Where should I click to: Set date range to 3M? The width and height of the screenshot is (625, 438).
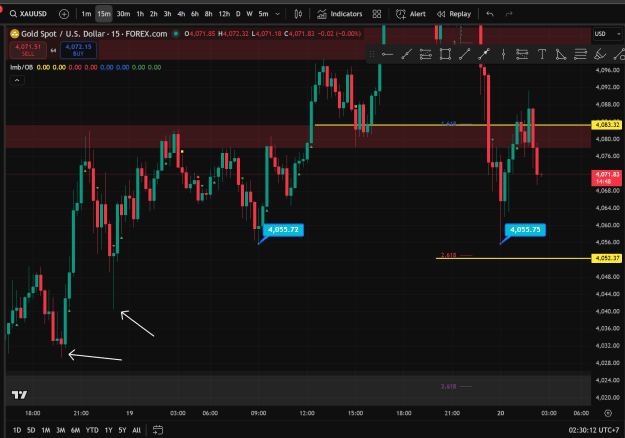pos(61,430)
